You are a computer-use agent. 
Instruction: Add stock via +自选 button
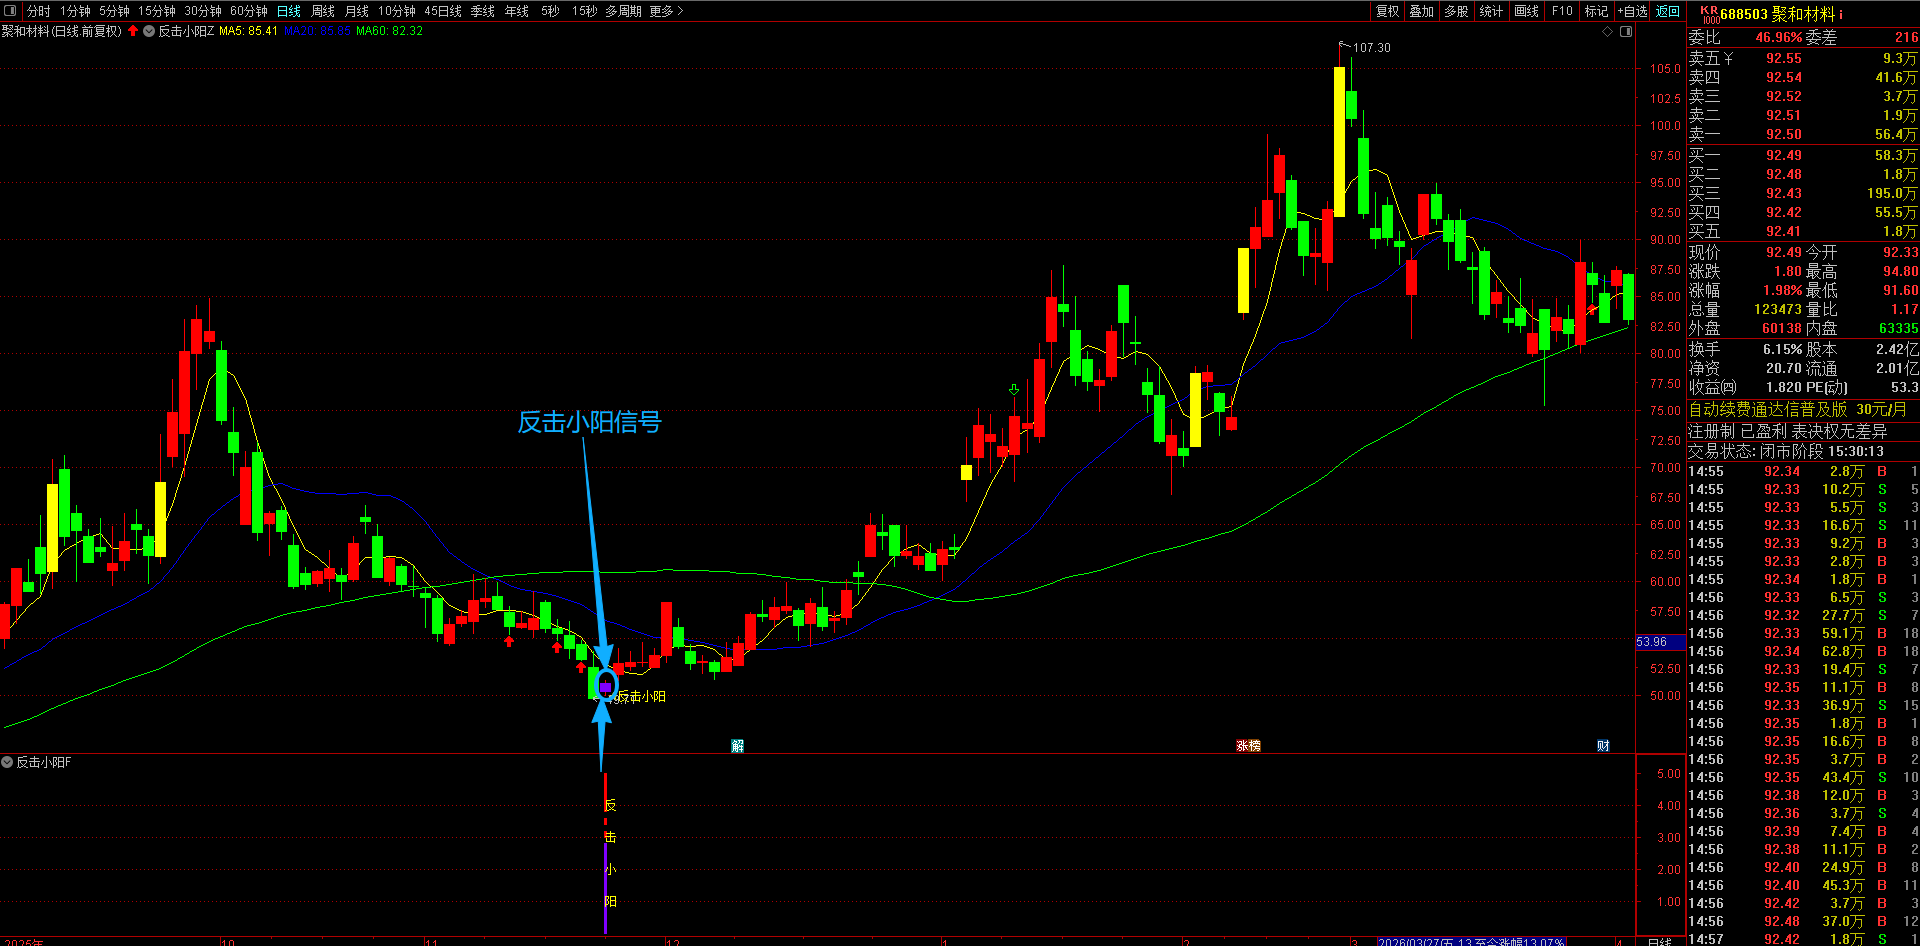point(1633,11)
